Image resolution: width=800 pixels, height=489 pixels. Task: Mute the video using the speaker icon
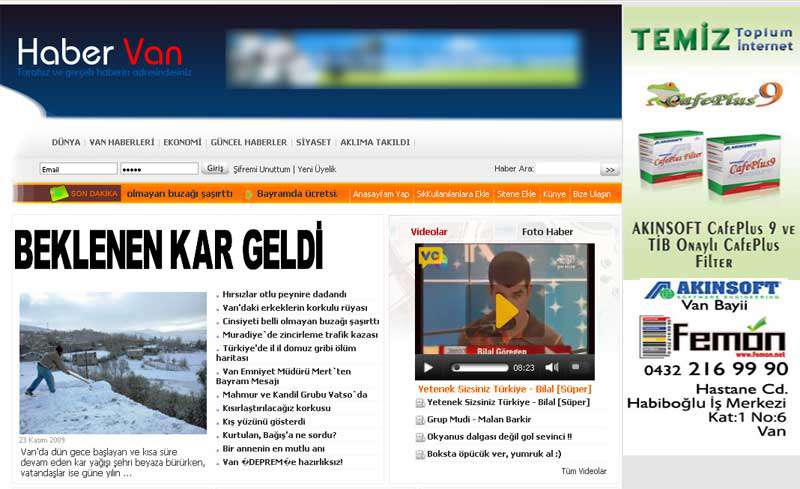(551, 368)
